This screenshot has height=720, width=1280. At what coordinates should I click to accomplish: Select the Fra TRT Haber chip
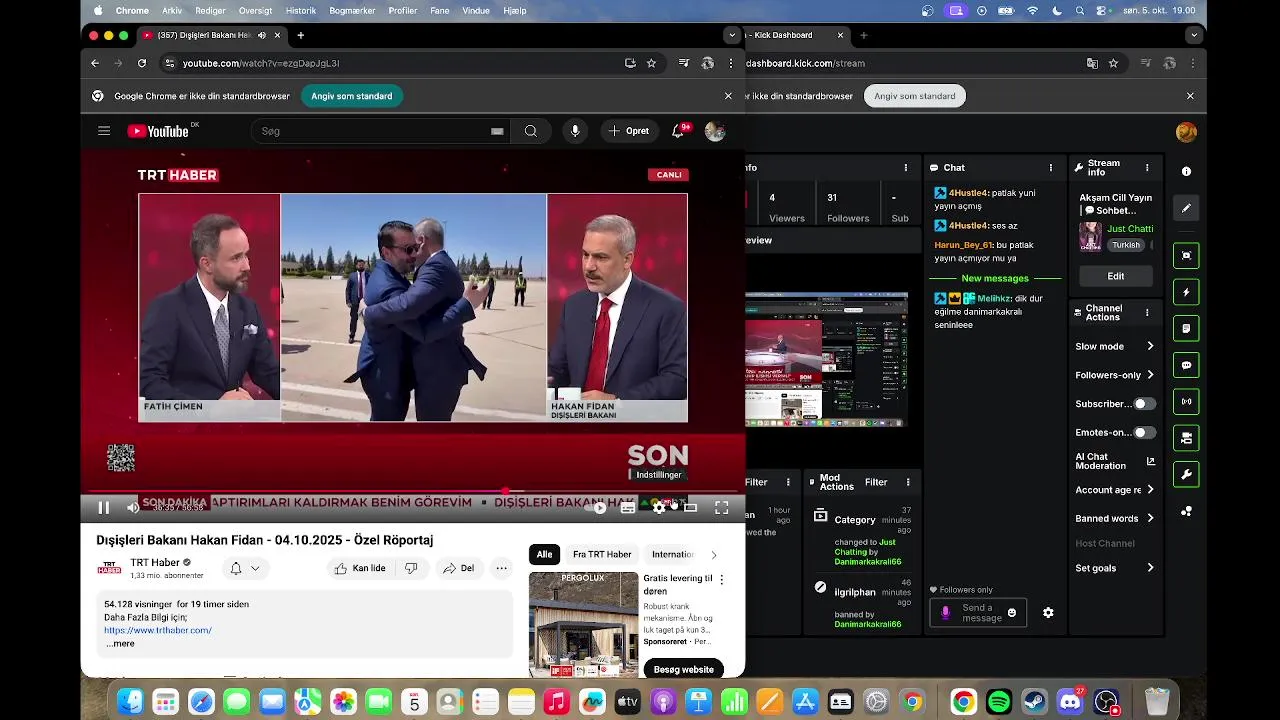click(x=602, y=554)
